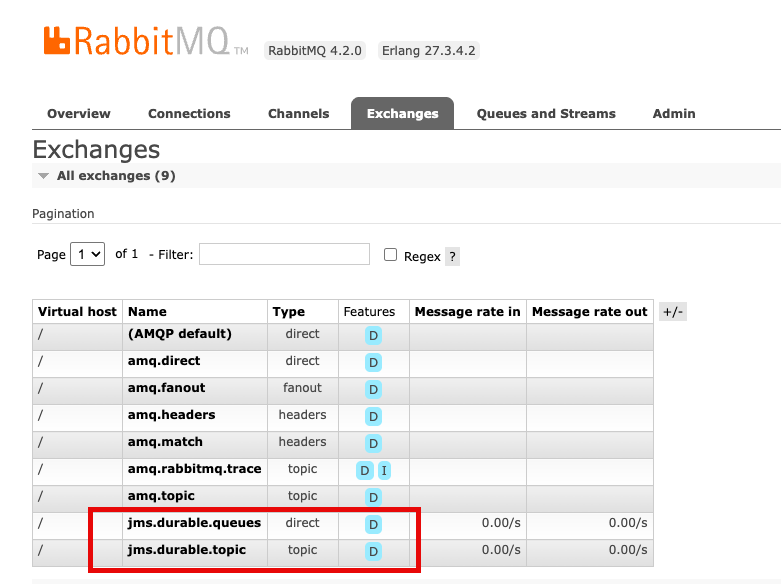Click the Regex help question mark
The width and height of the screenshot is (781, 584).
click(x=452, y=257)
